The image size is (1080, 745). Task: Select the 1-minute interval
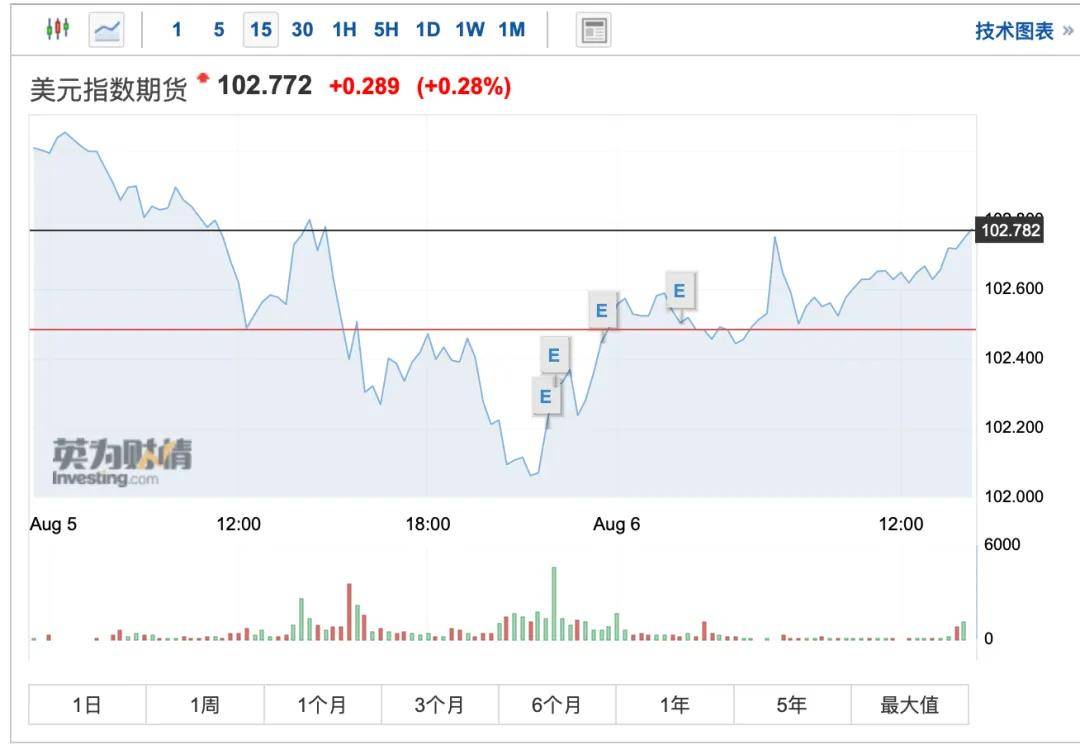tap(177, 30)
